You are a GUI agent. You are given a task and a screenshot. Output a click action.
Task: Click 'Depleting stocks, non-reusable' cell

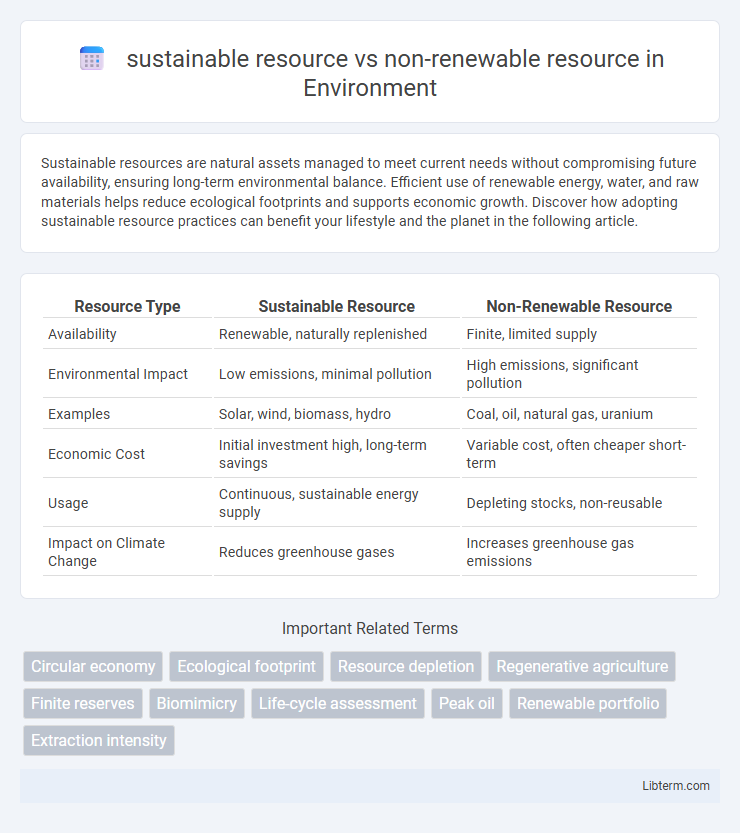point(579,503)
